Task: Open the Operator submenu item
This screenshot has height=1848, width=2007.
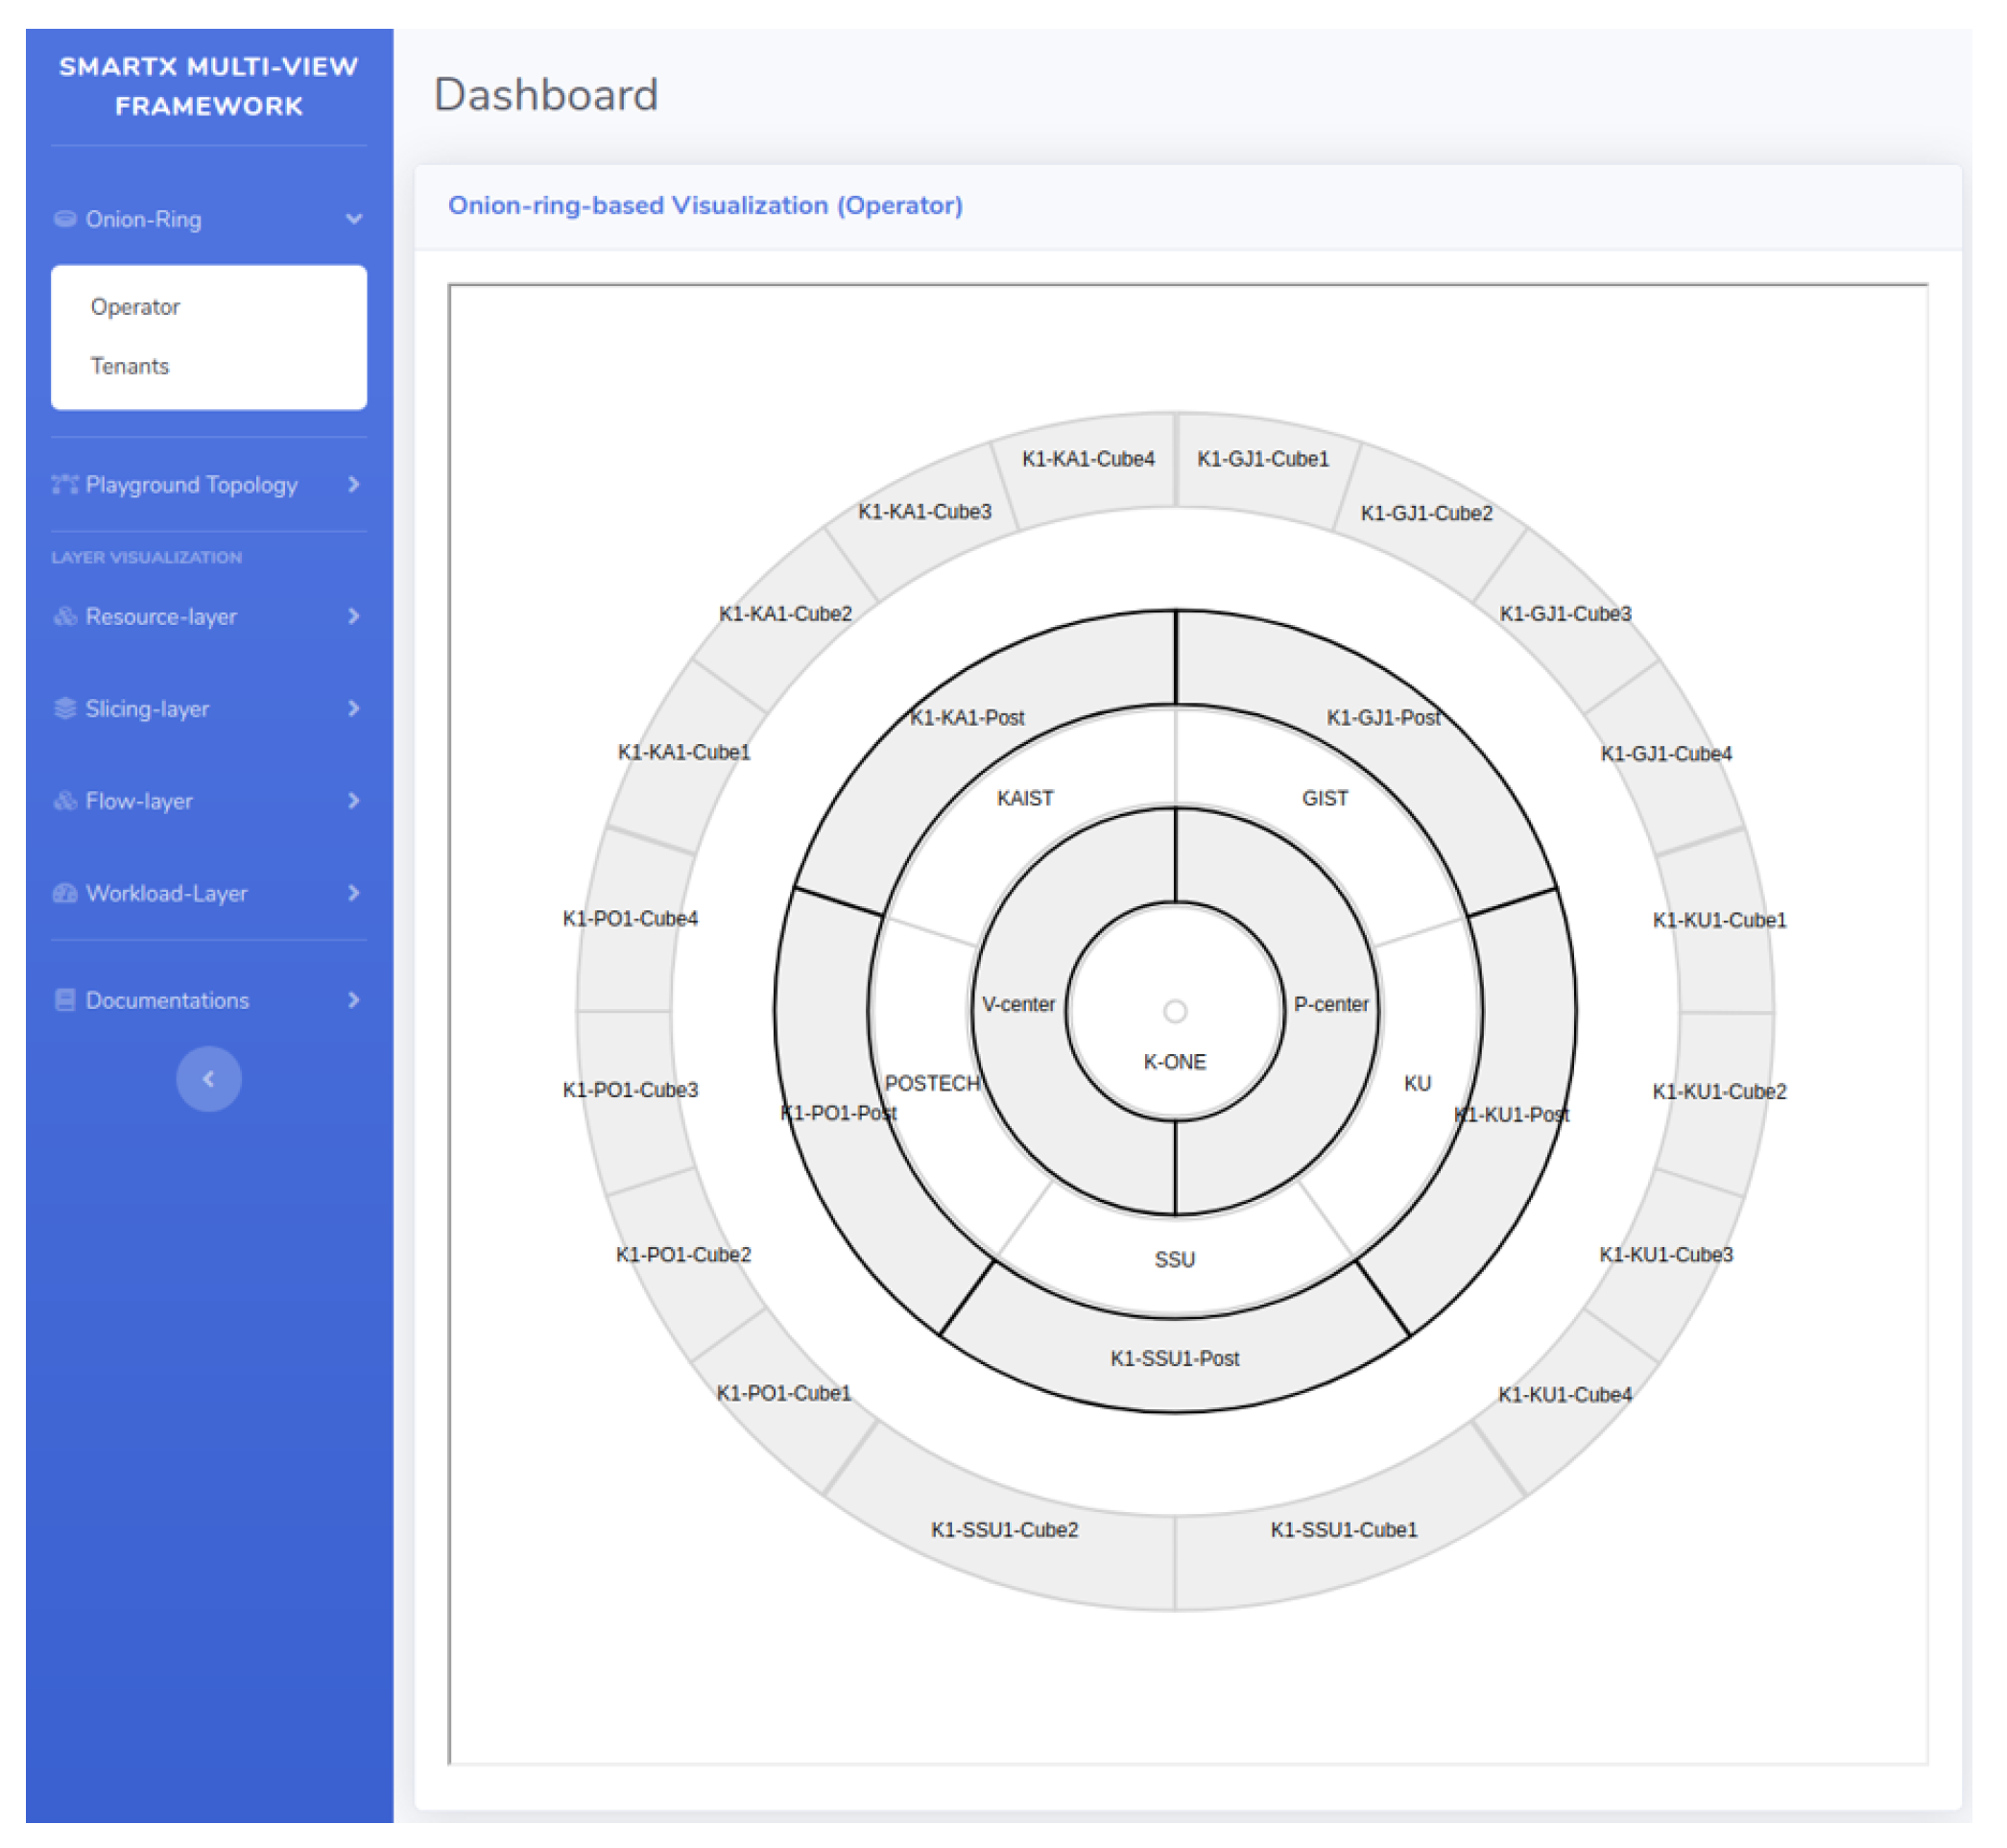Action: click(136, 308)
